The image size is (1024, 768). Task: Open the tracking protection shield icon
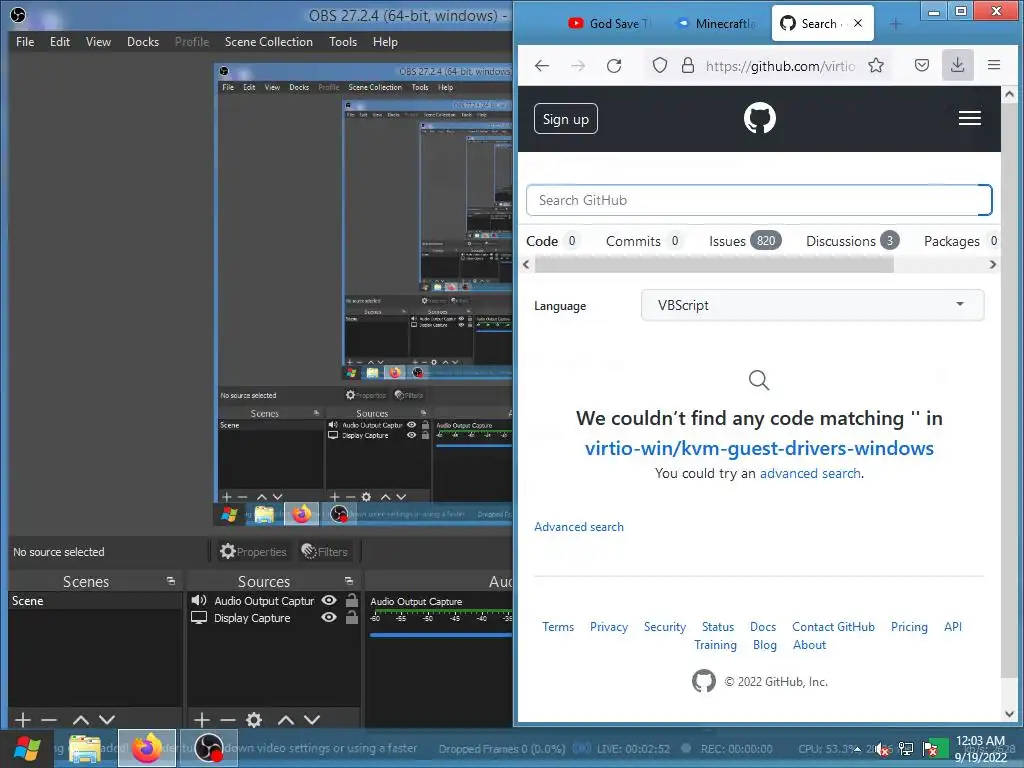pos(660,65)
